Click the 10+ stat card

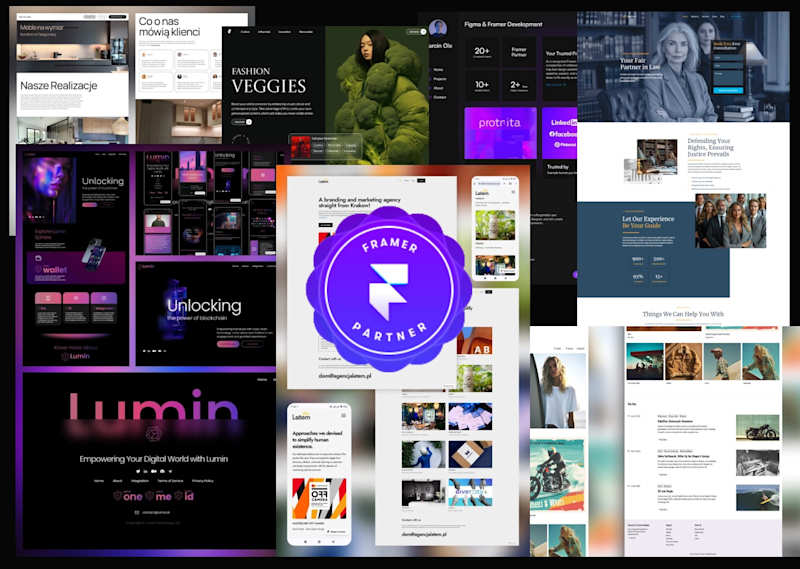pos(482,85)
